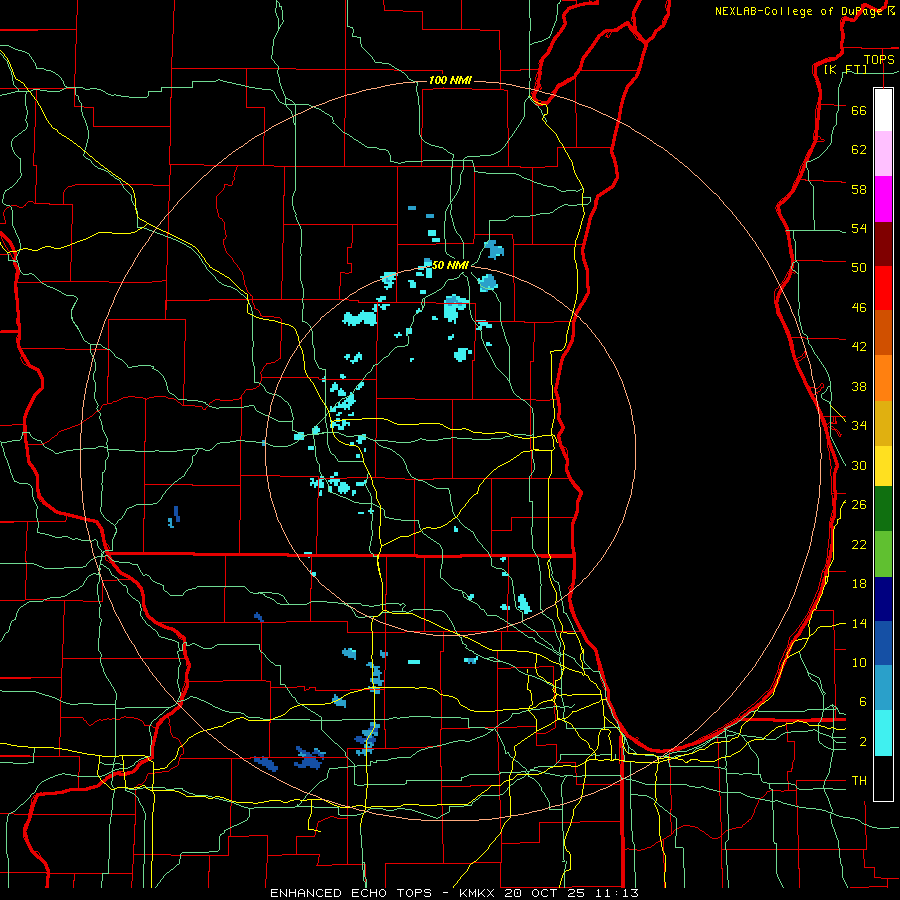Click the light blue swatch near 6

click(x=883, y=688)
